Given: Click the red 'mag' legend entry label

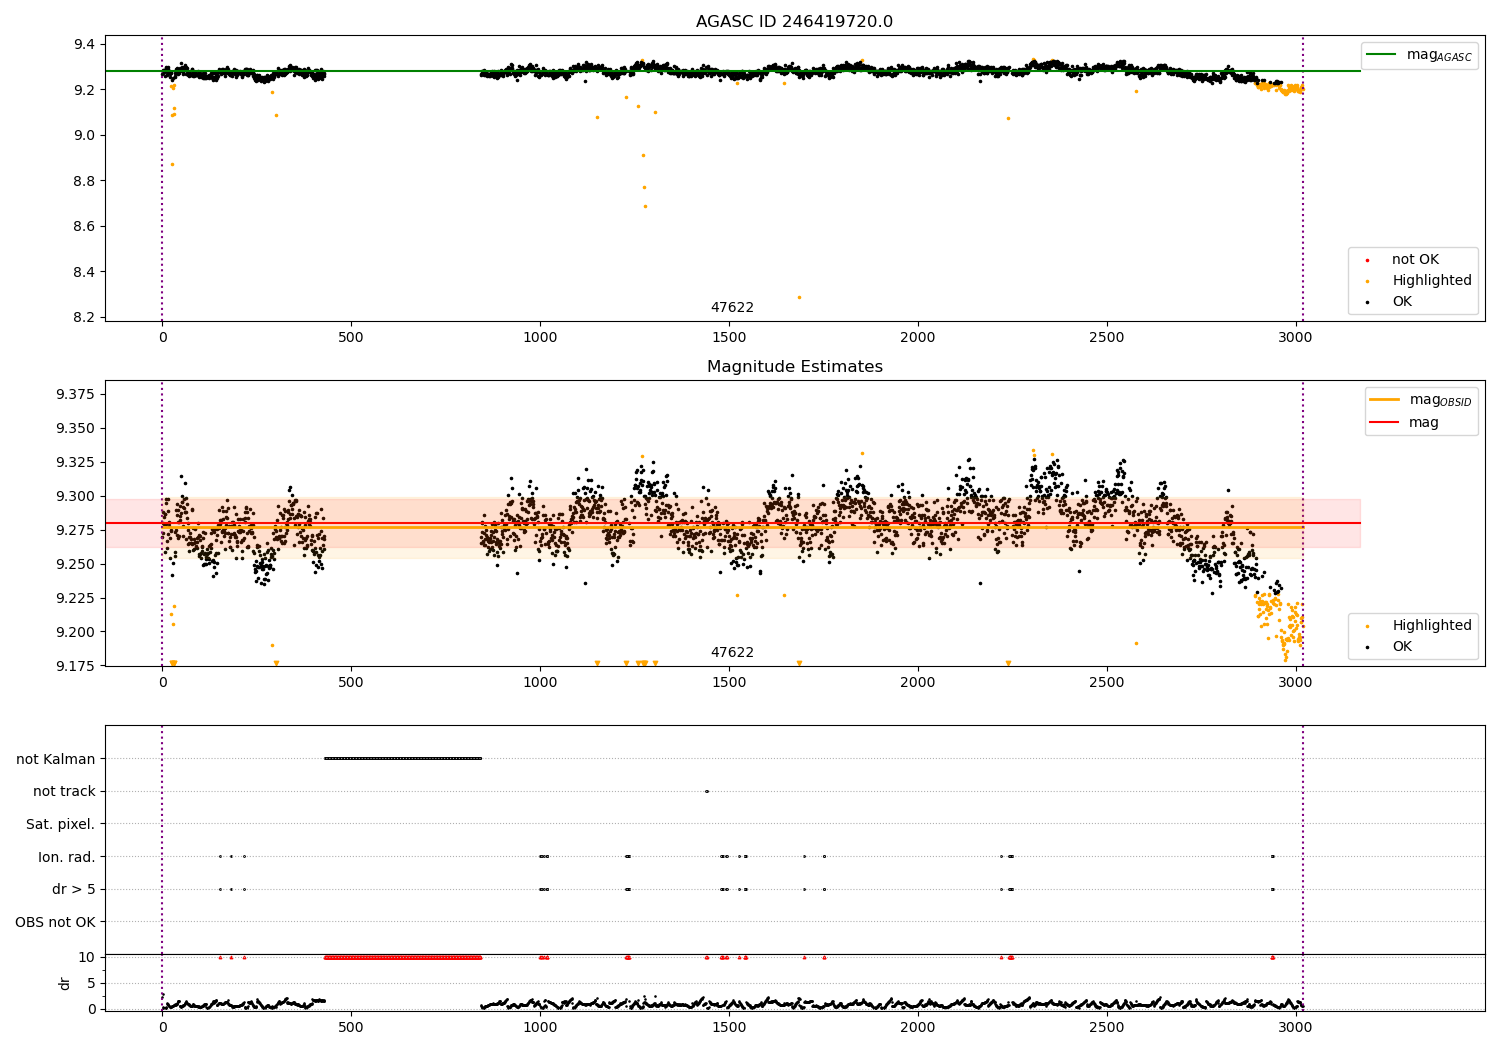Looking at the screenshot, I should click(1423, 423).
